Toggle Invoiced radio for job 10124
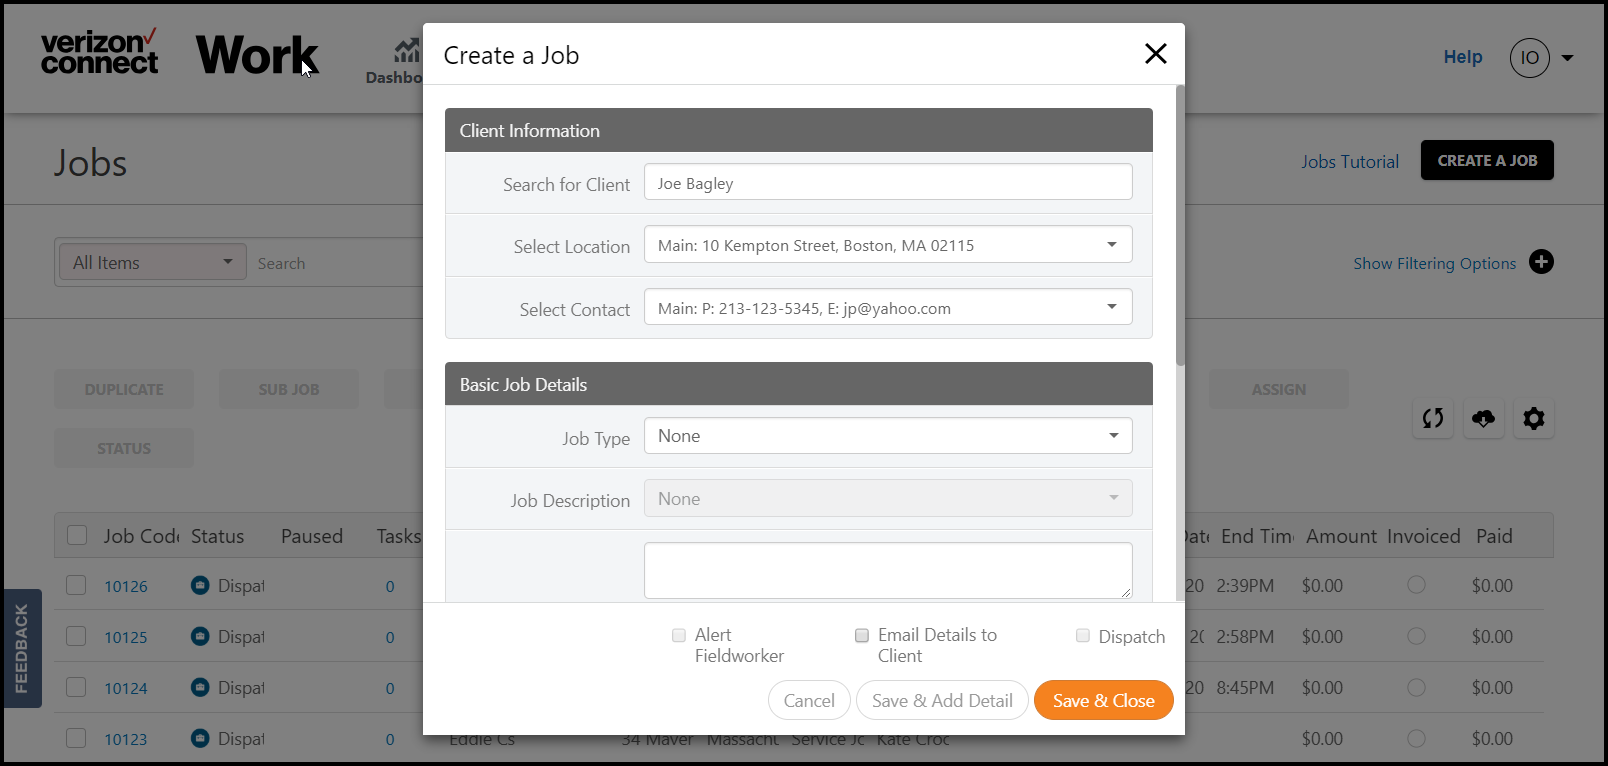The height and width of the screenshot is (766, 1608). tap(1416, 687)
